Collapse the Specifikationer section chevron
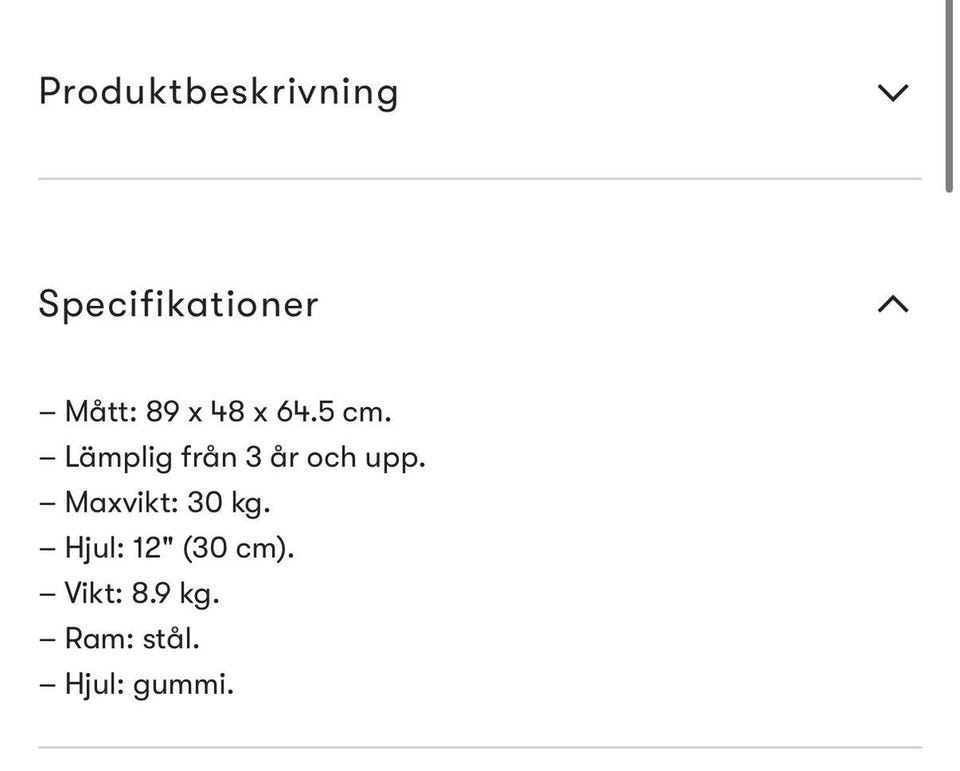The width and height of the screenshot is (960, 771). pyautogui.click(x=892, y=304)
